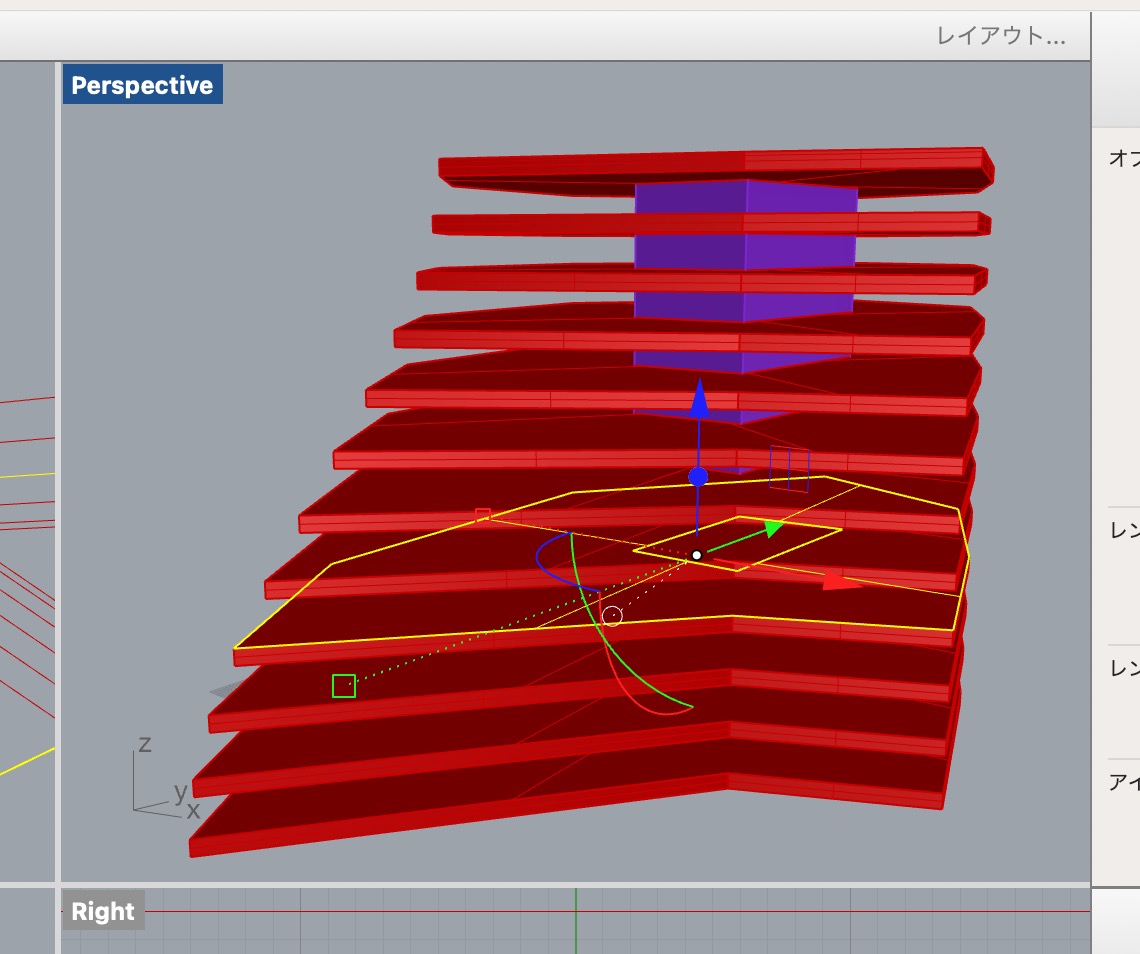Select the レイアウト… tab

[x=1000, y=36]
